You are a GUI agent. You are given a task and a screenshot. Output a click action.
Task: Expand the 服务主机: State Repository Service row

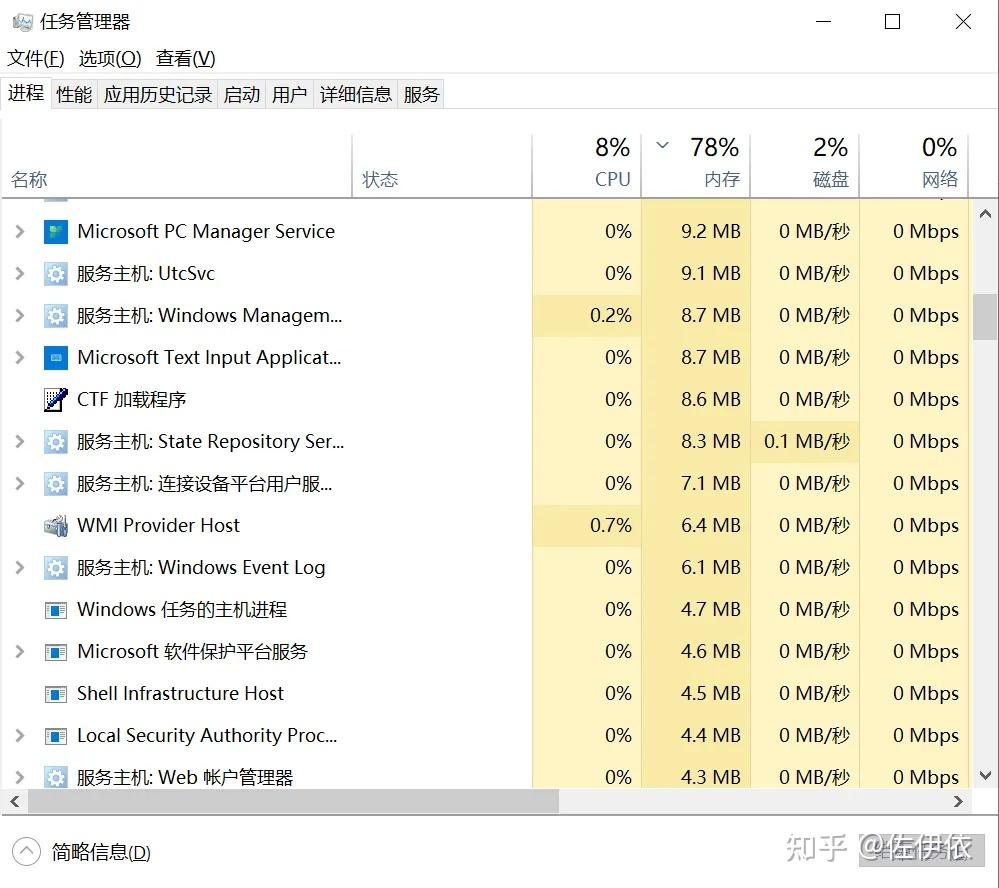[21, 441]
